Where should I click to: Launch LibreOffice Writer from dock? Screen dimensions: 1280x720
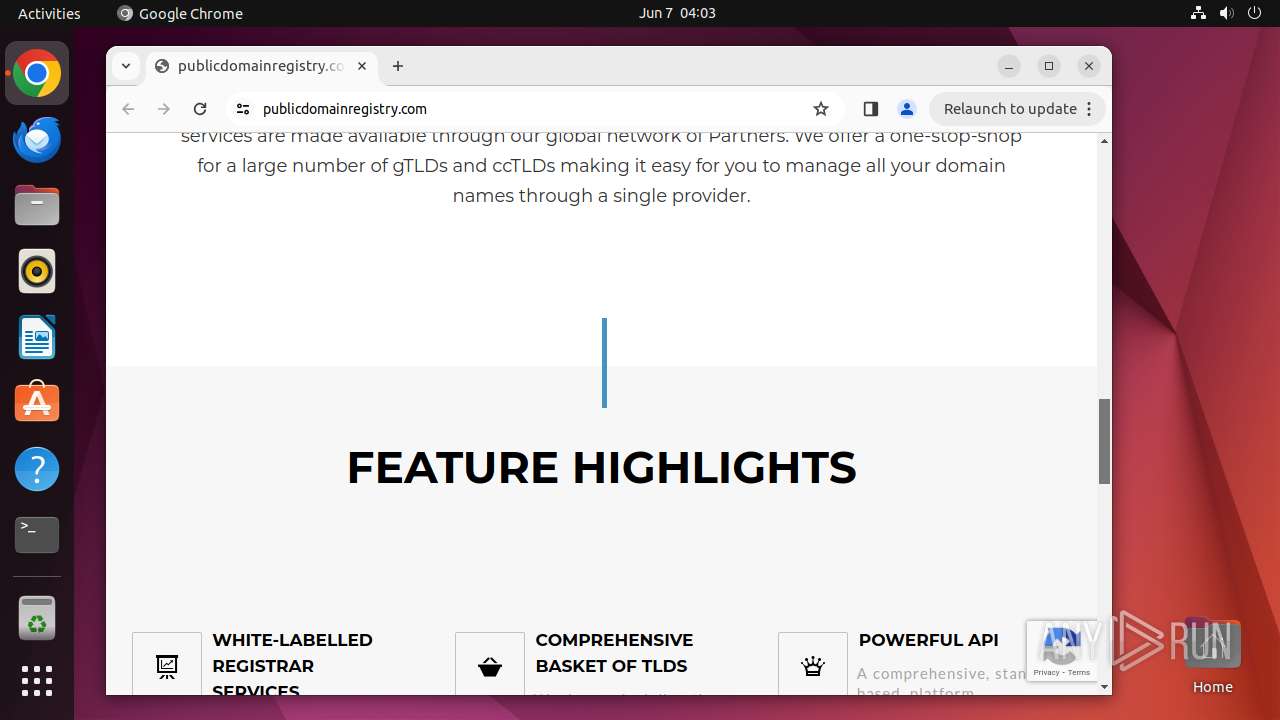37,337
